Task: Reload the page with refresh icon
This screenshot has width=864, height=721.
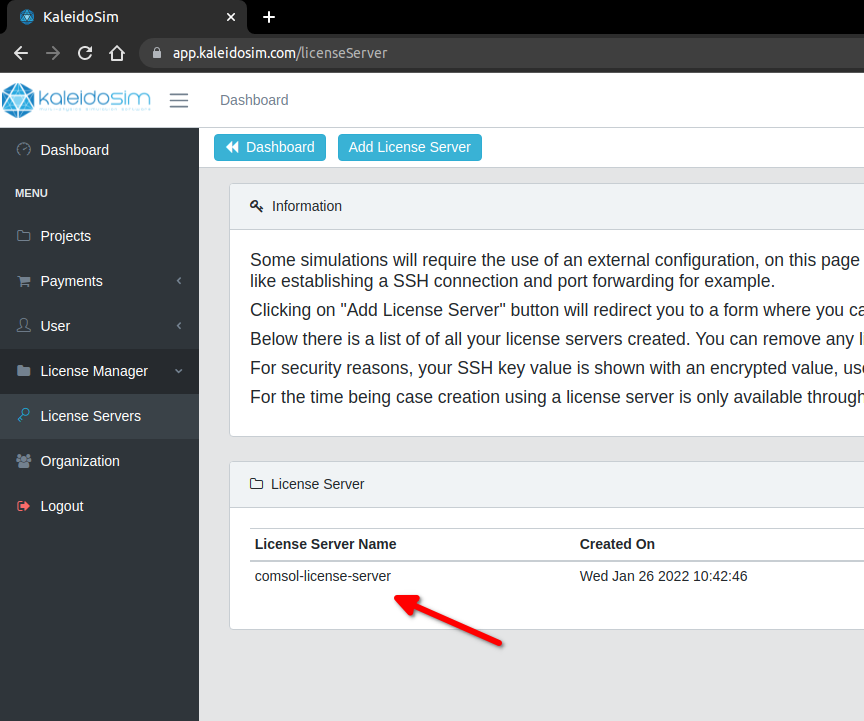Action: click(x=85, y=53)
